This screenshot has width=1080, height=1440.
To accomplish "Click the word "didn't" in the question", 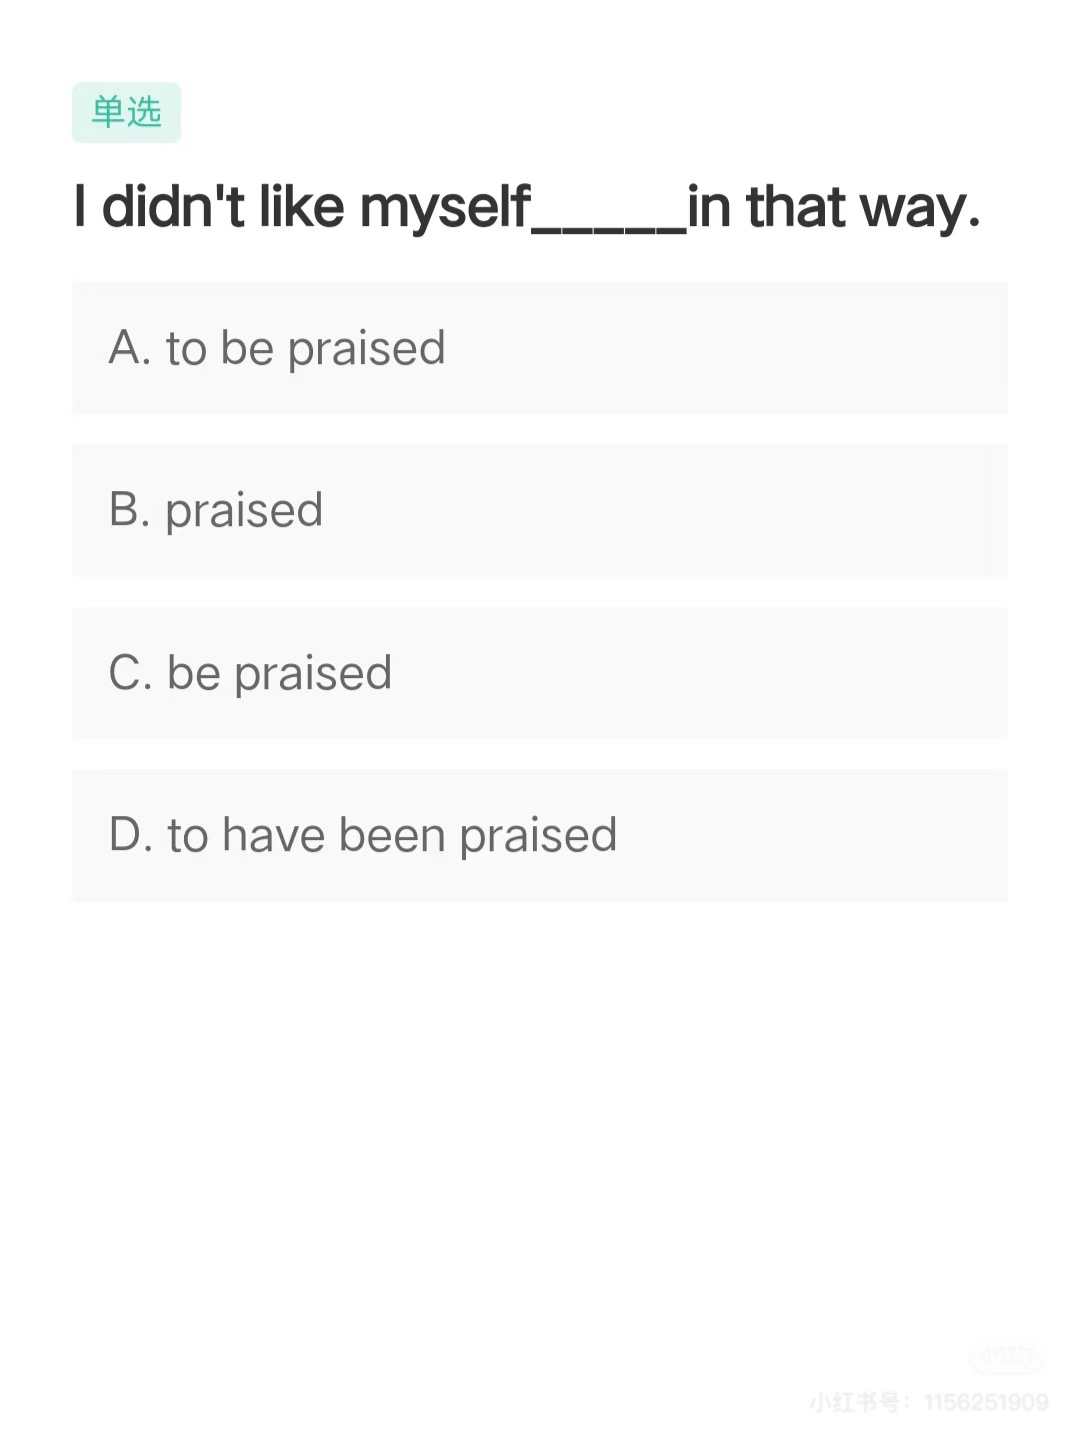I will [173, 206].
